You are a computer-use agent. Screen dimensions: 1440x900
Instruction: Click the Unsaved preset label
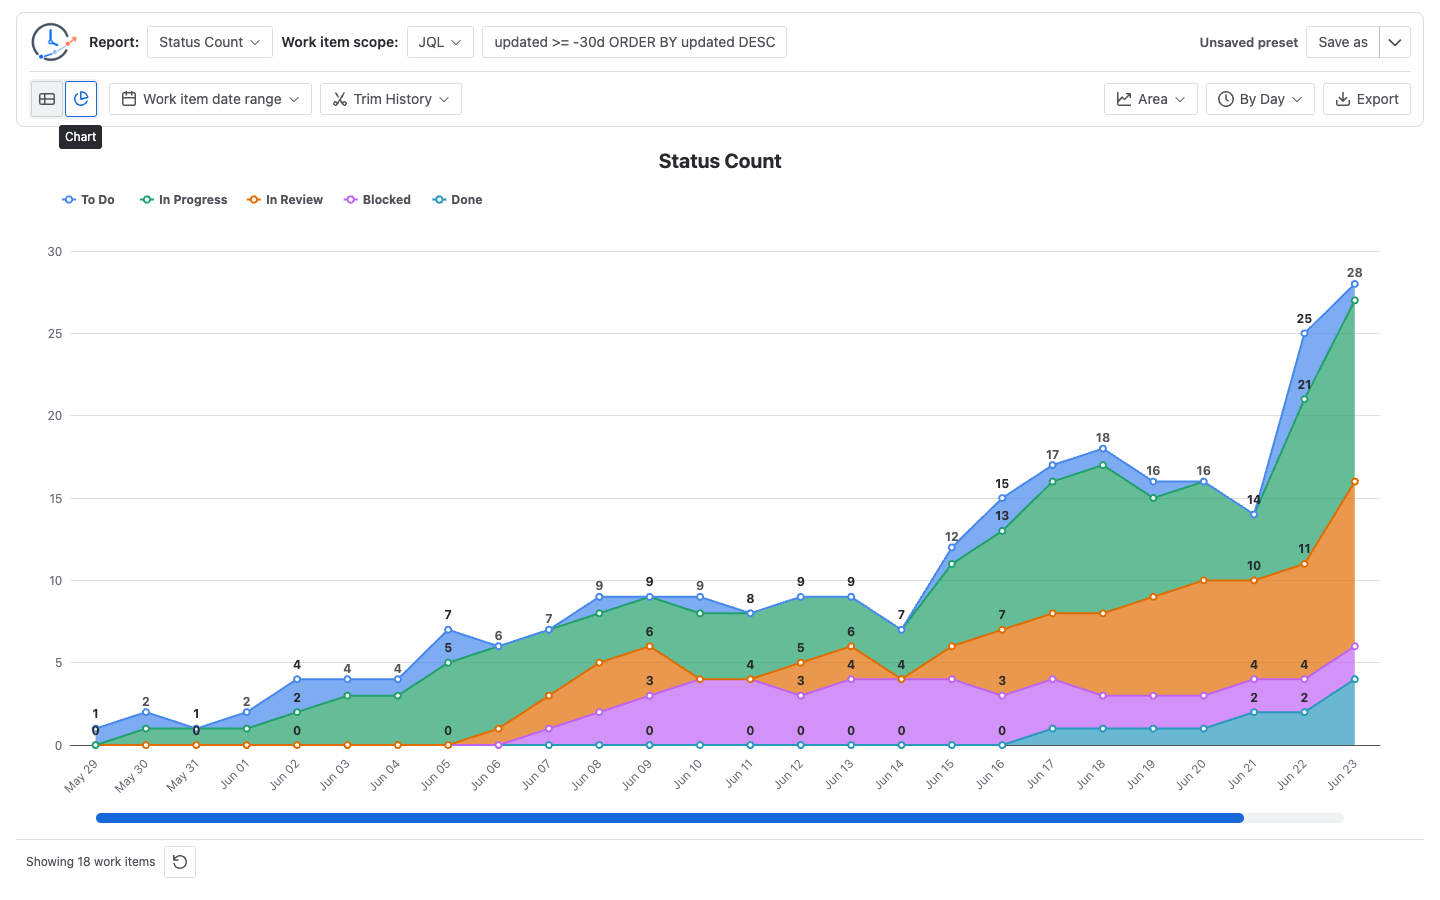(1248, 42)
